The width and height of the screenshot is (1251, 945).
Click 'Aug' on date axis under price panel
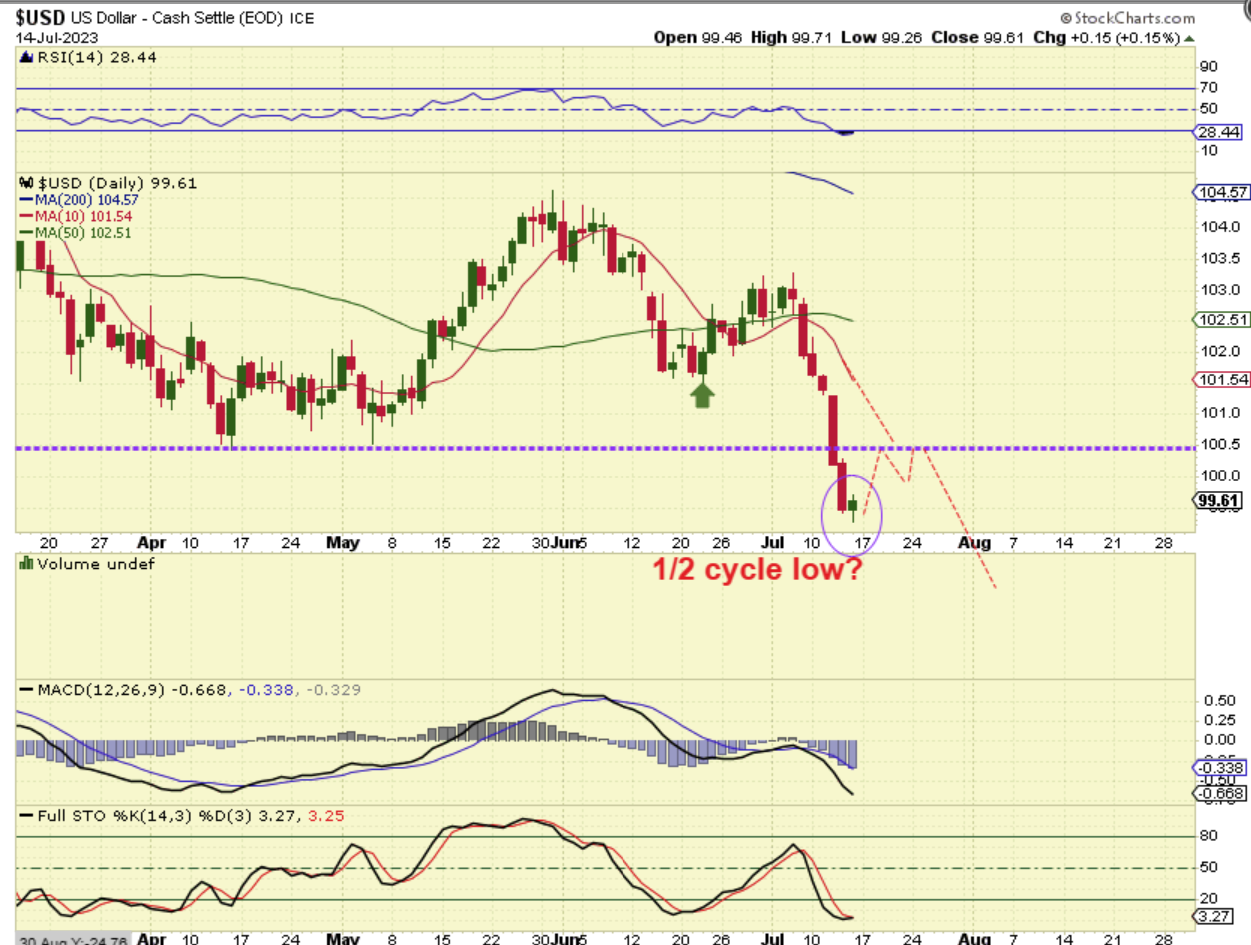(974, 543)
